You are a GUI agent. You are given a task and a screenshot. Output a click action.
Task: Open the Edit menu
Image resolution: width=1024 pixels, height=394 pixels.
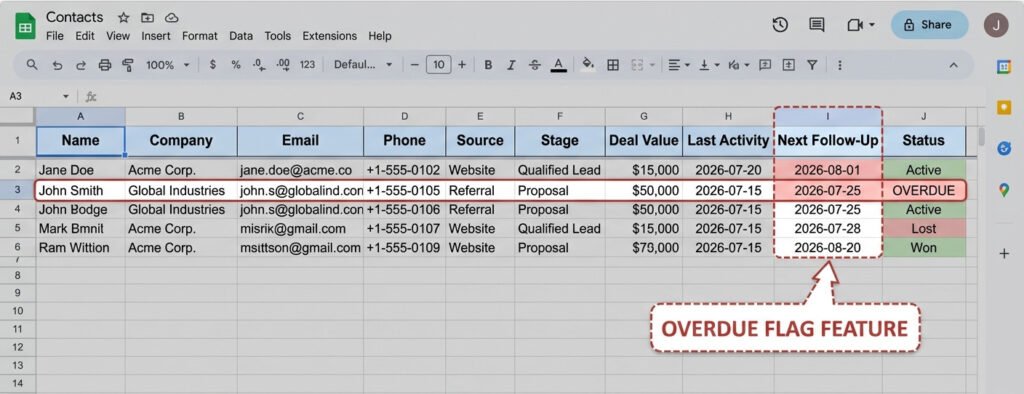pos(85,36)
